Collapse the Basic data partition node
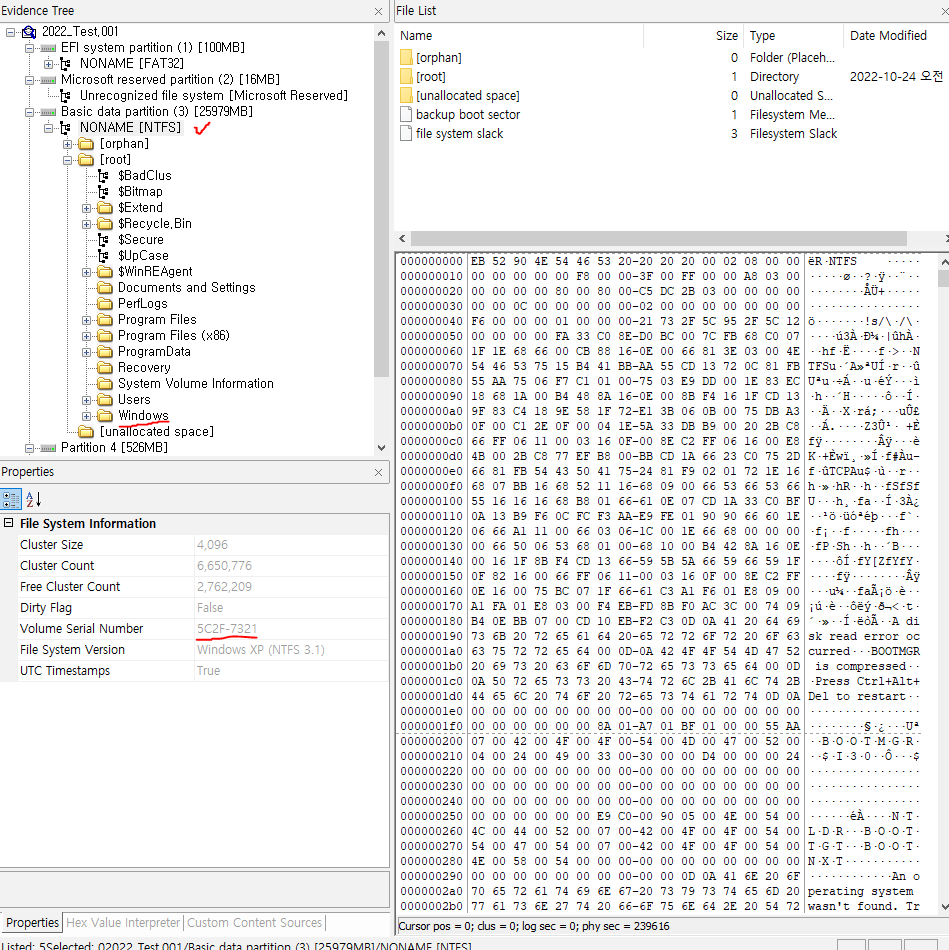The image size is (949, 950). (29, 112)
